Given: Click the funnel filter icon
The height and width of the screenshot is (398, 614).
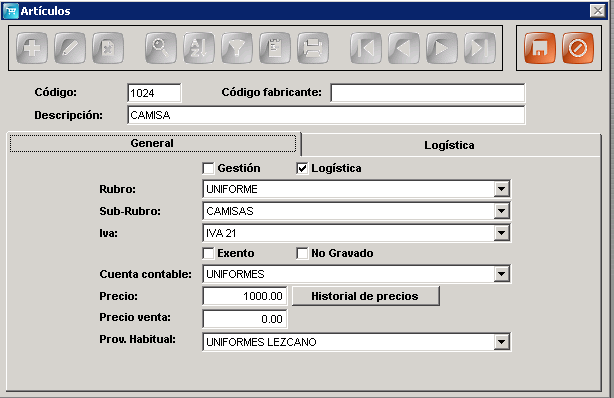Looking at the screenshot, I should tap(237, 48).
